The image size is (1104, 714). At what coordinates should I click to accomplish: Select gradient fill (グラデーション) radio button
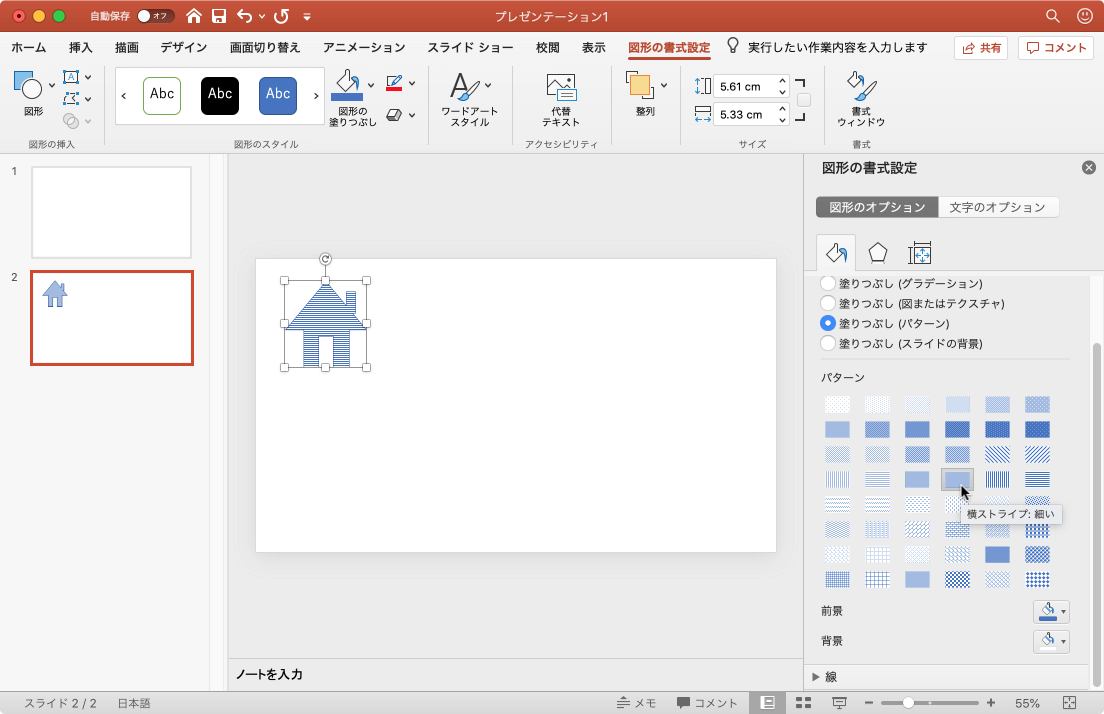pyautogui.click(x=828, y=284)
